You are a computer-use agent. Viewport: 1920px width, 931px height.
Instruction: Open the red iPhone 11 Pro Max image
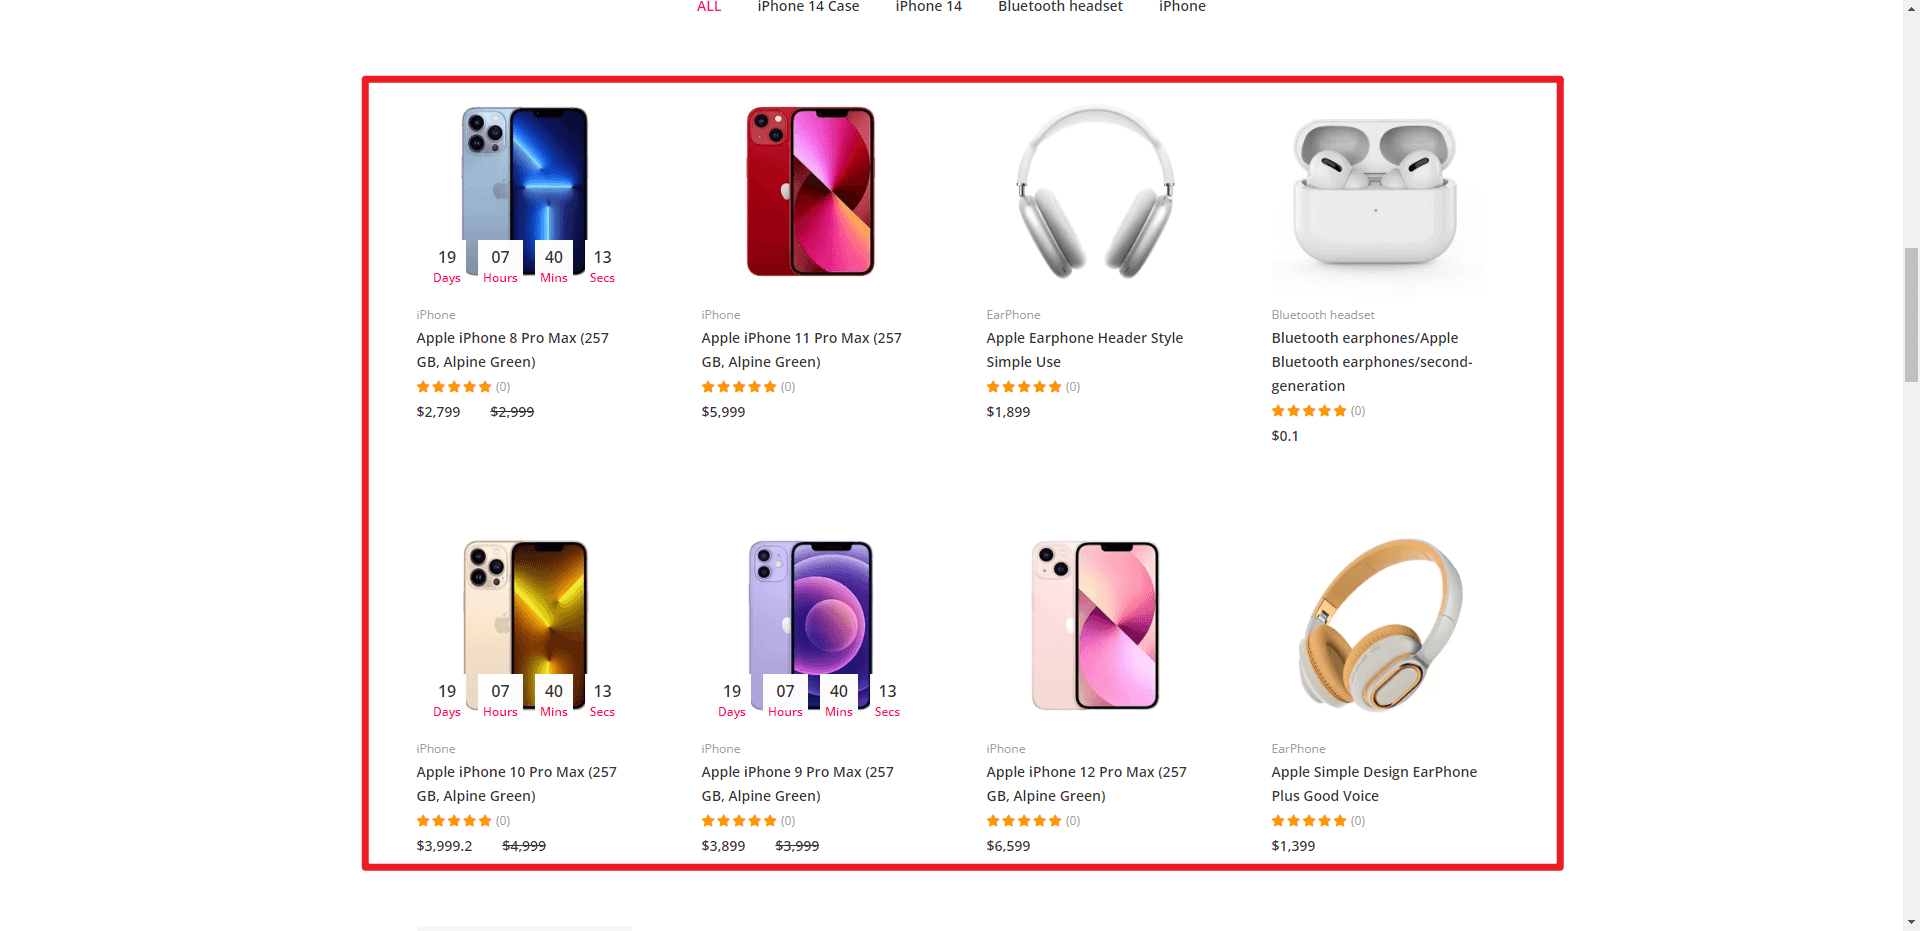click(809, 190)
